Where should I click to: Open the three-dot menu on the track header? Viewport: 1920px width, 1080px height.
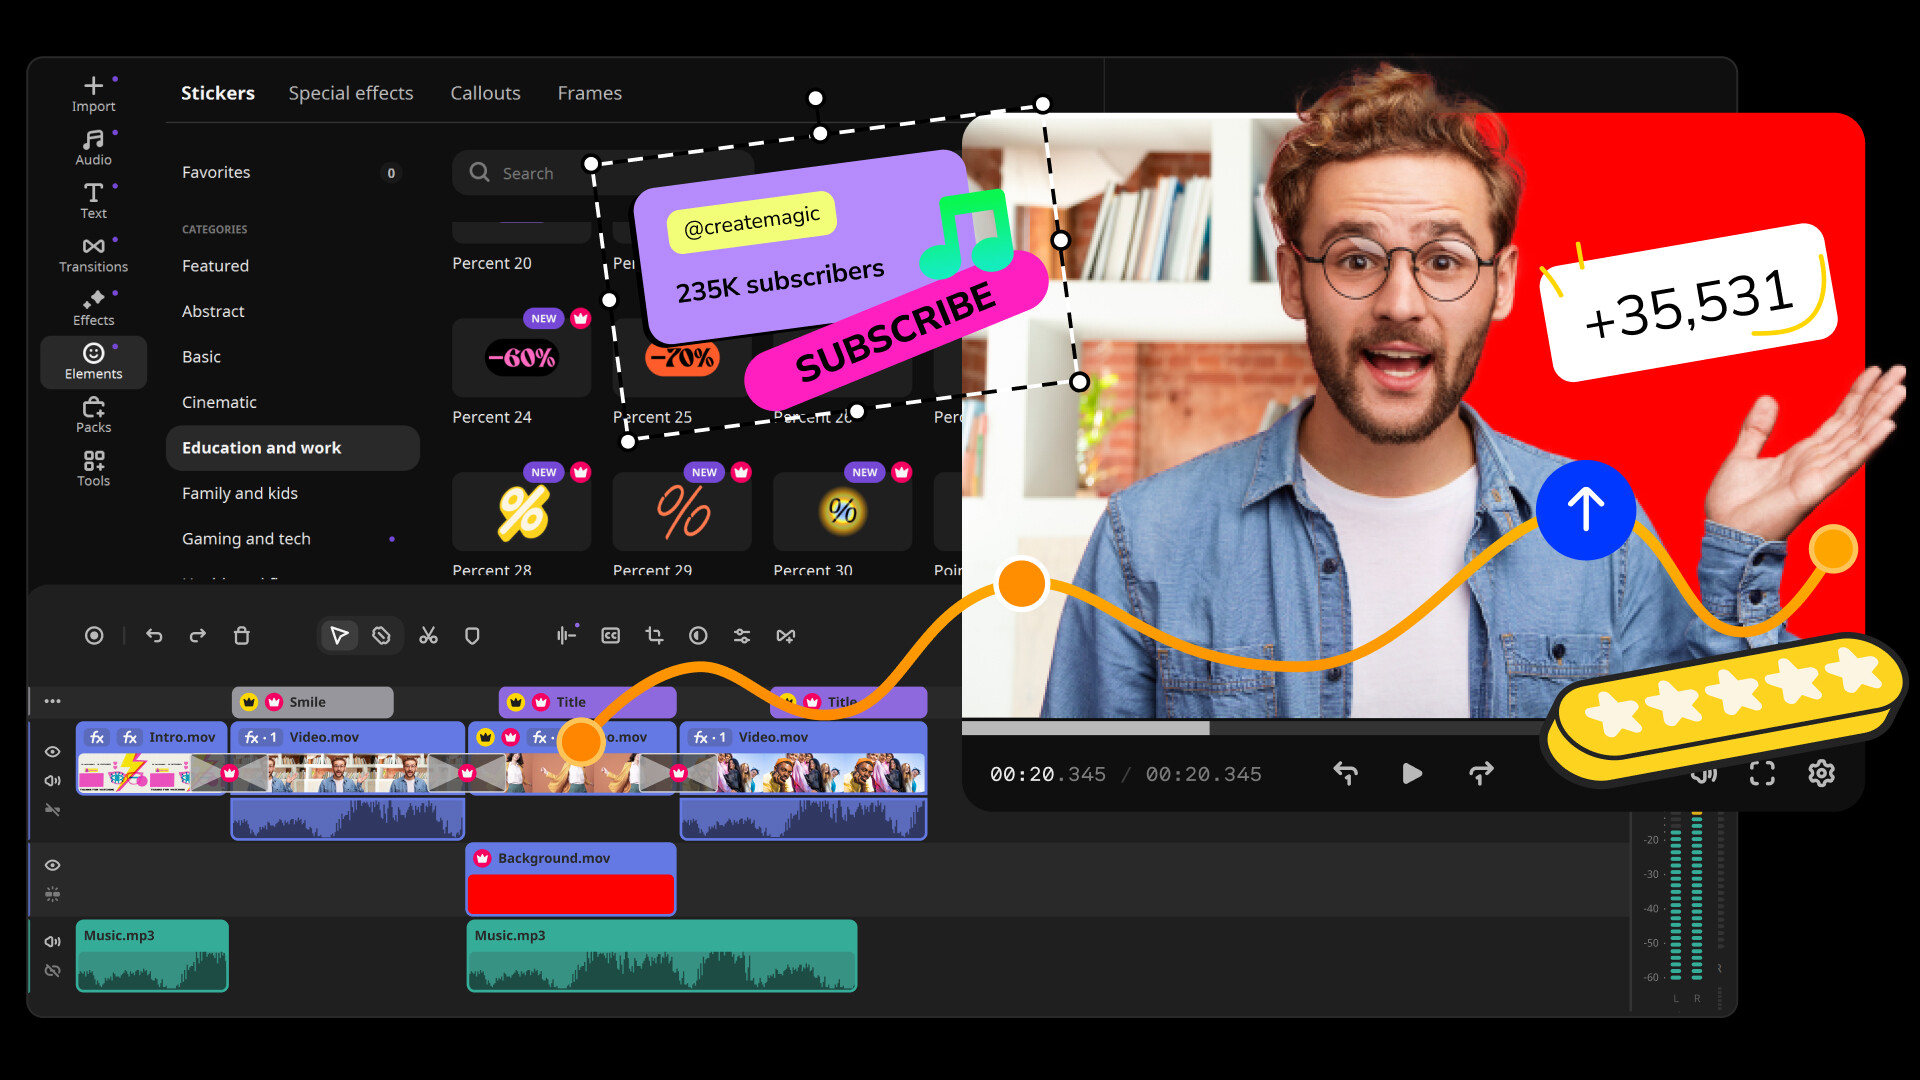coord(52,701)
